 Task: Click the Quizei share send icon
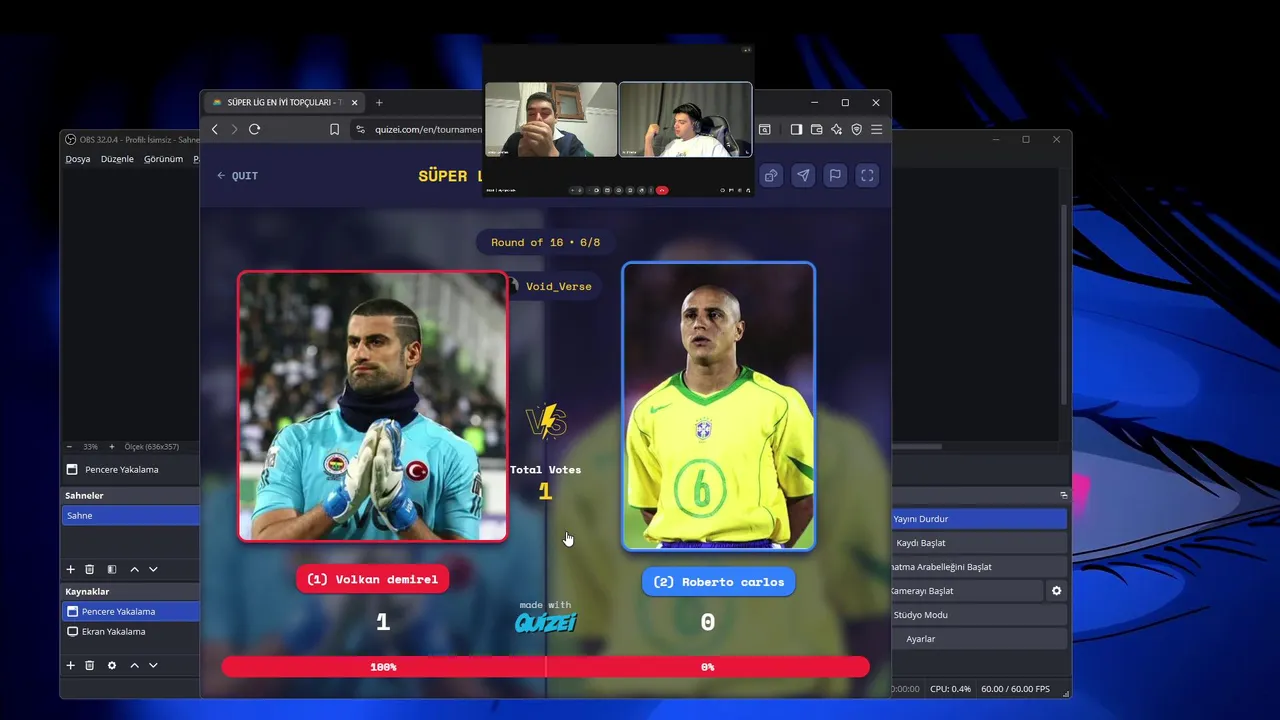pyautogui.click(x=803, y=175)
